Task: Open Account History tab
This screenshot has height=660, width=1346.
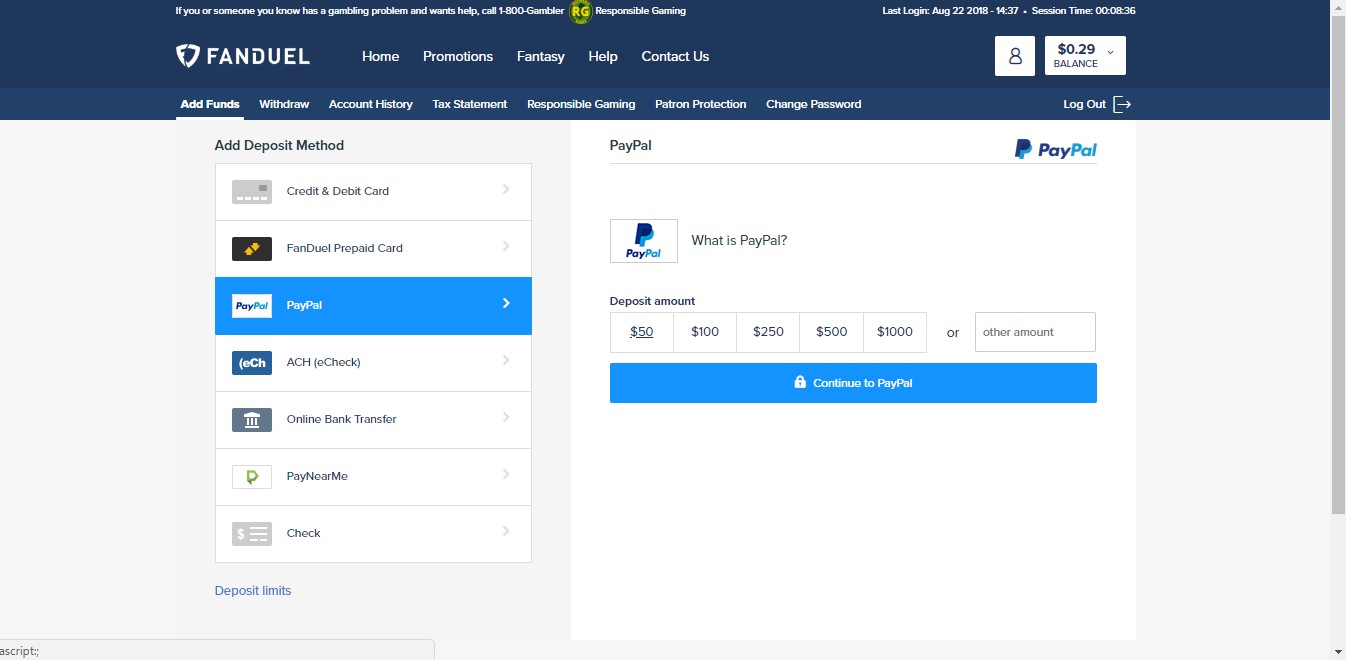Action: click(x=371, y=104)
